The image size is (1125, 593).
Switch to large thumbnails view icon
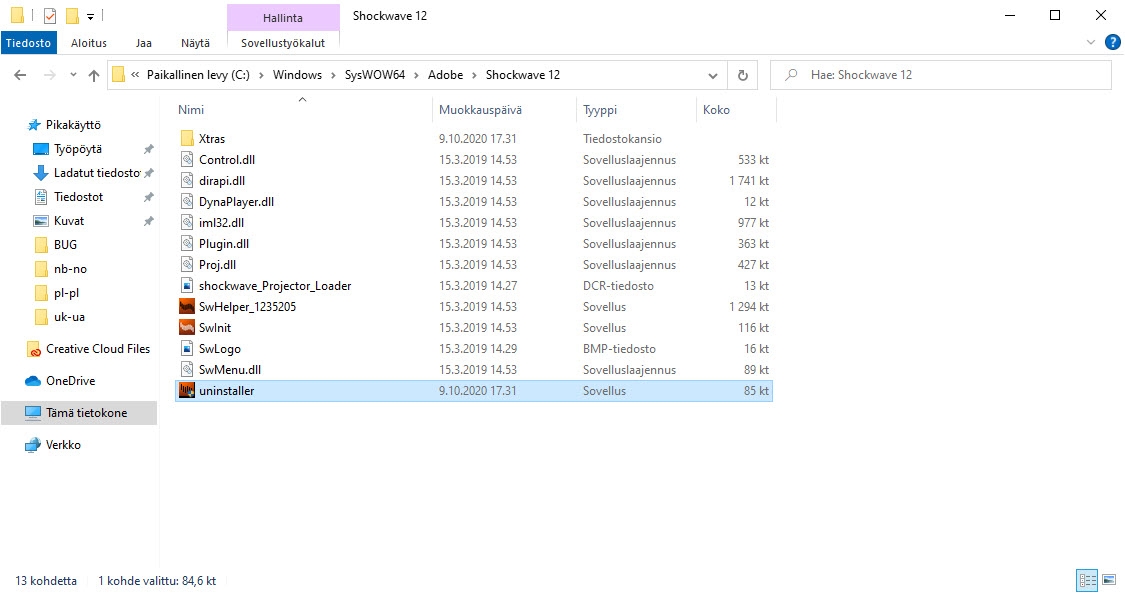coord(1108,580)
